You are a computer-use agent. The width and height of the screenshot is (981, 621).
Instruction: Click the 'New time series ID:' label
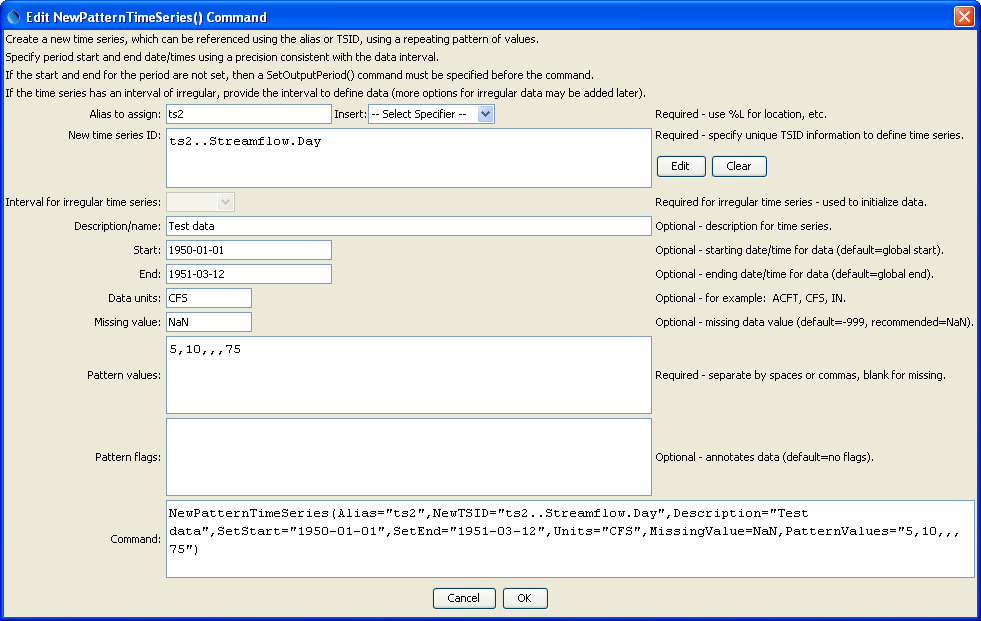coord(114,135)
